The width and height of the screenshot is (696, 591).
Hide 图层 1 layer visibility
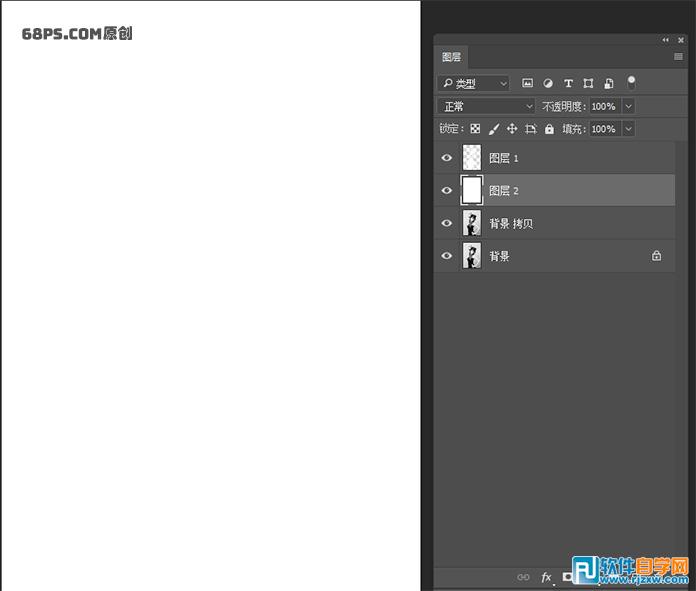tap(447, 158)
